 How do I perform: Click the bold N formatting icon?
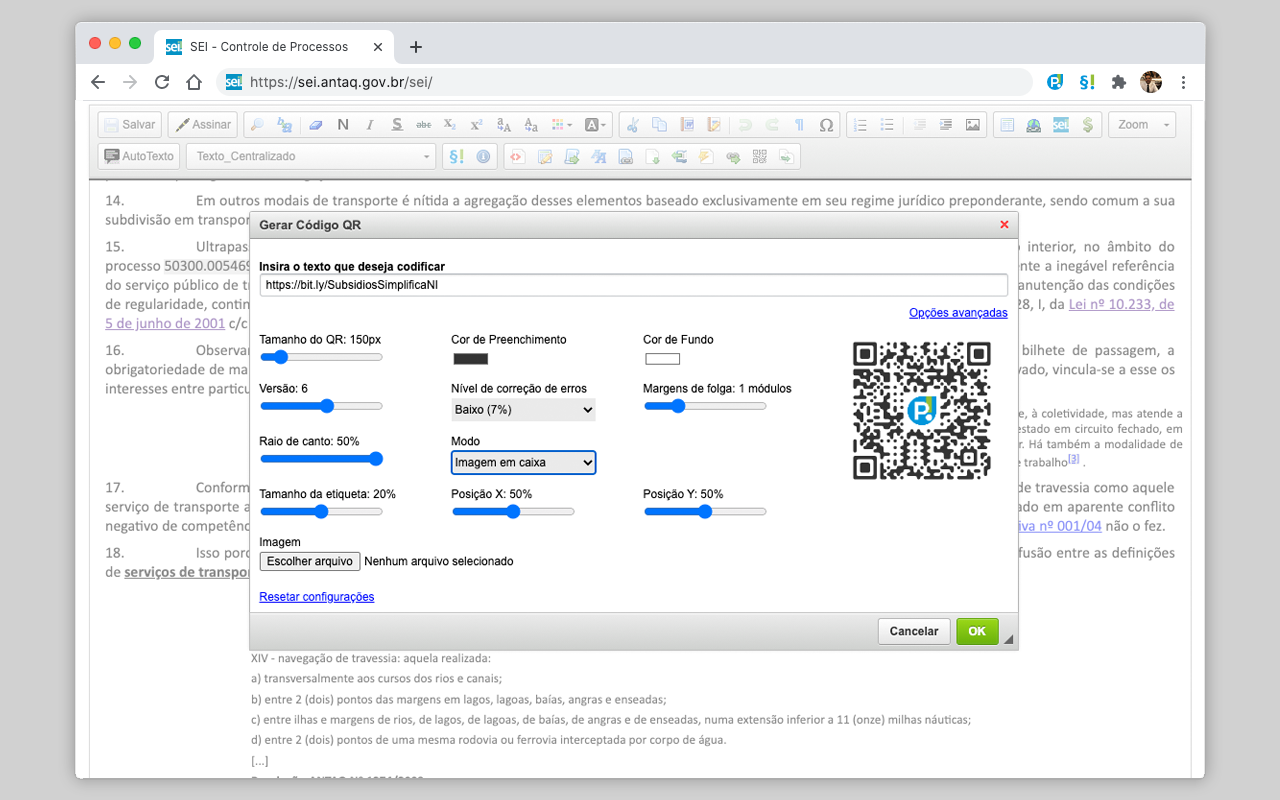pyautogui.click(x=343, y=125)
